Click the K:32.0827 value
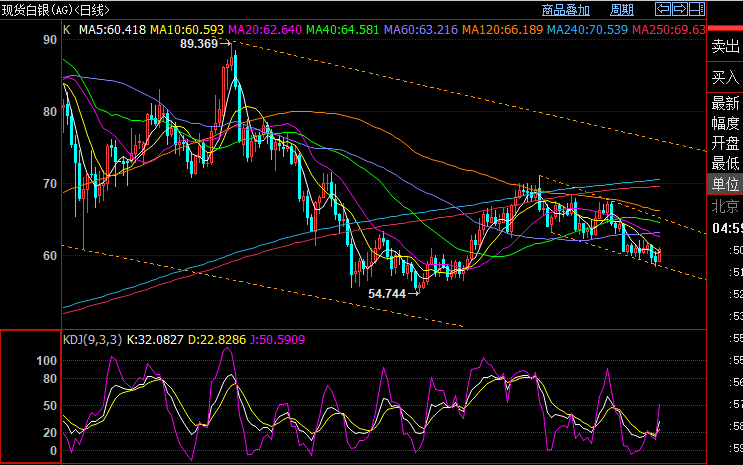Image resolution: width=743 pixels, height=465 pixels. (155, 339)
